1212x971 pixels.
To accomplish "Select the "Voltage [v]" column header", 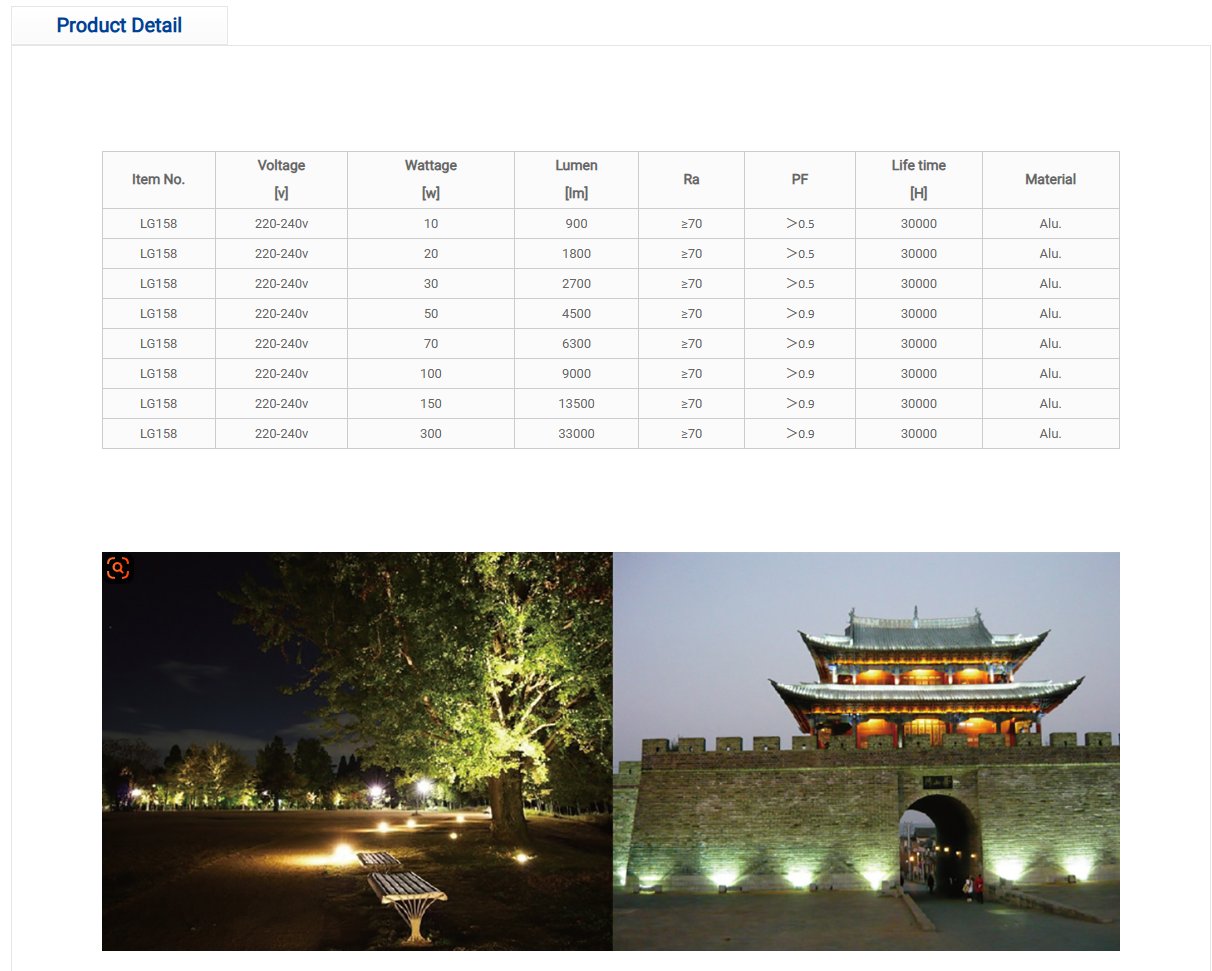I will coord(281,180).
